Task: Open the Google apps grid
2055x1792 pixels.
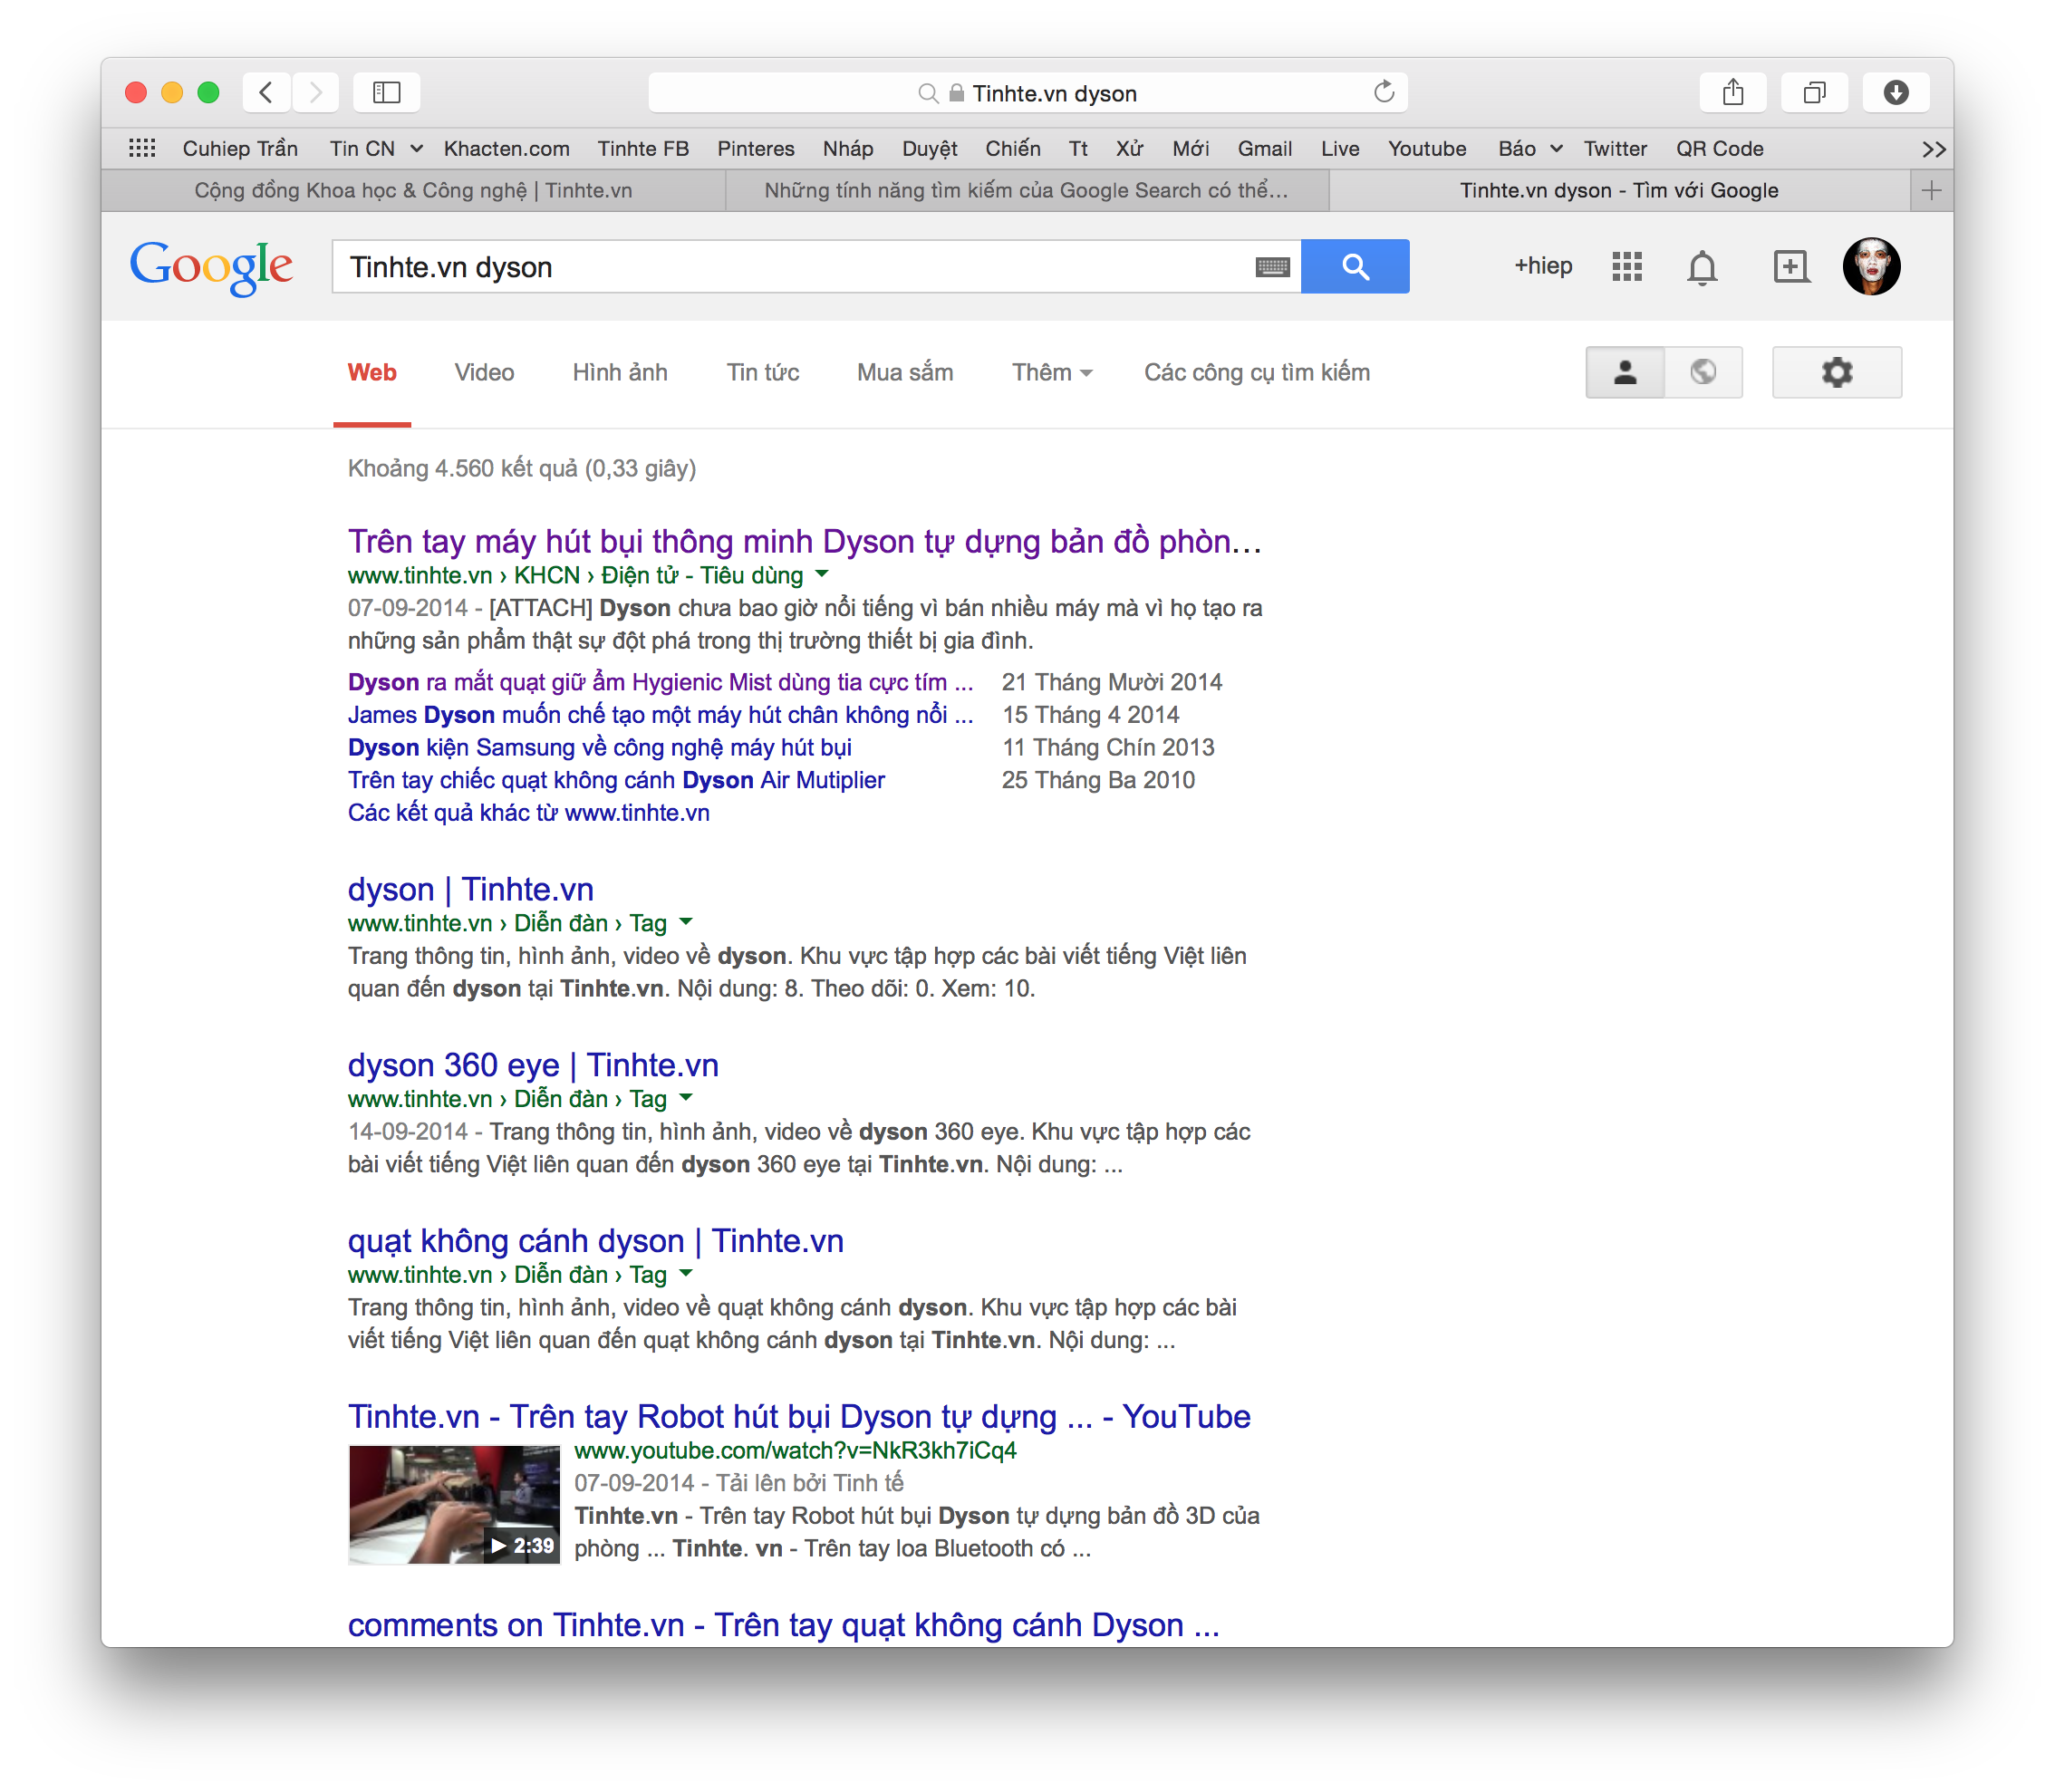Action: tap(1626, 266)
